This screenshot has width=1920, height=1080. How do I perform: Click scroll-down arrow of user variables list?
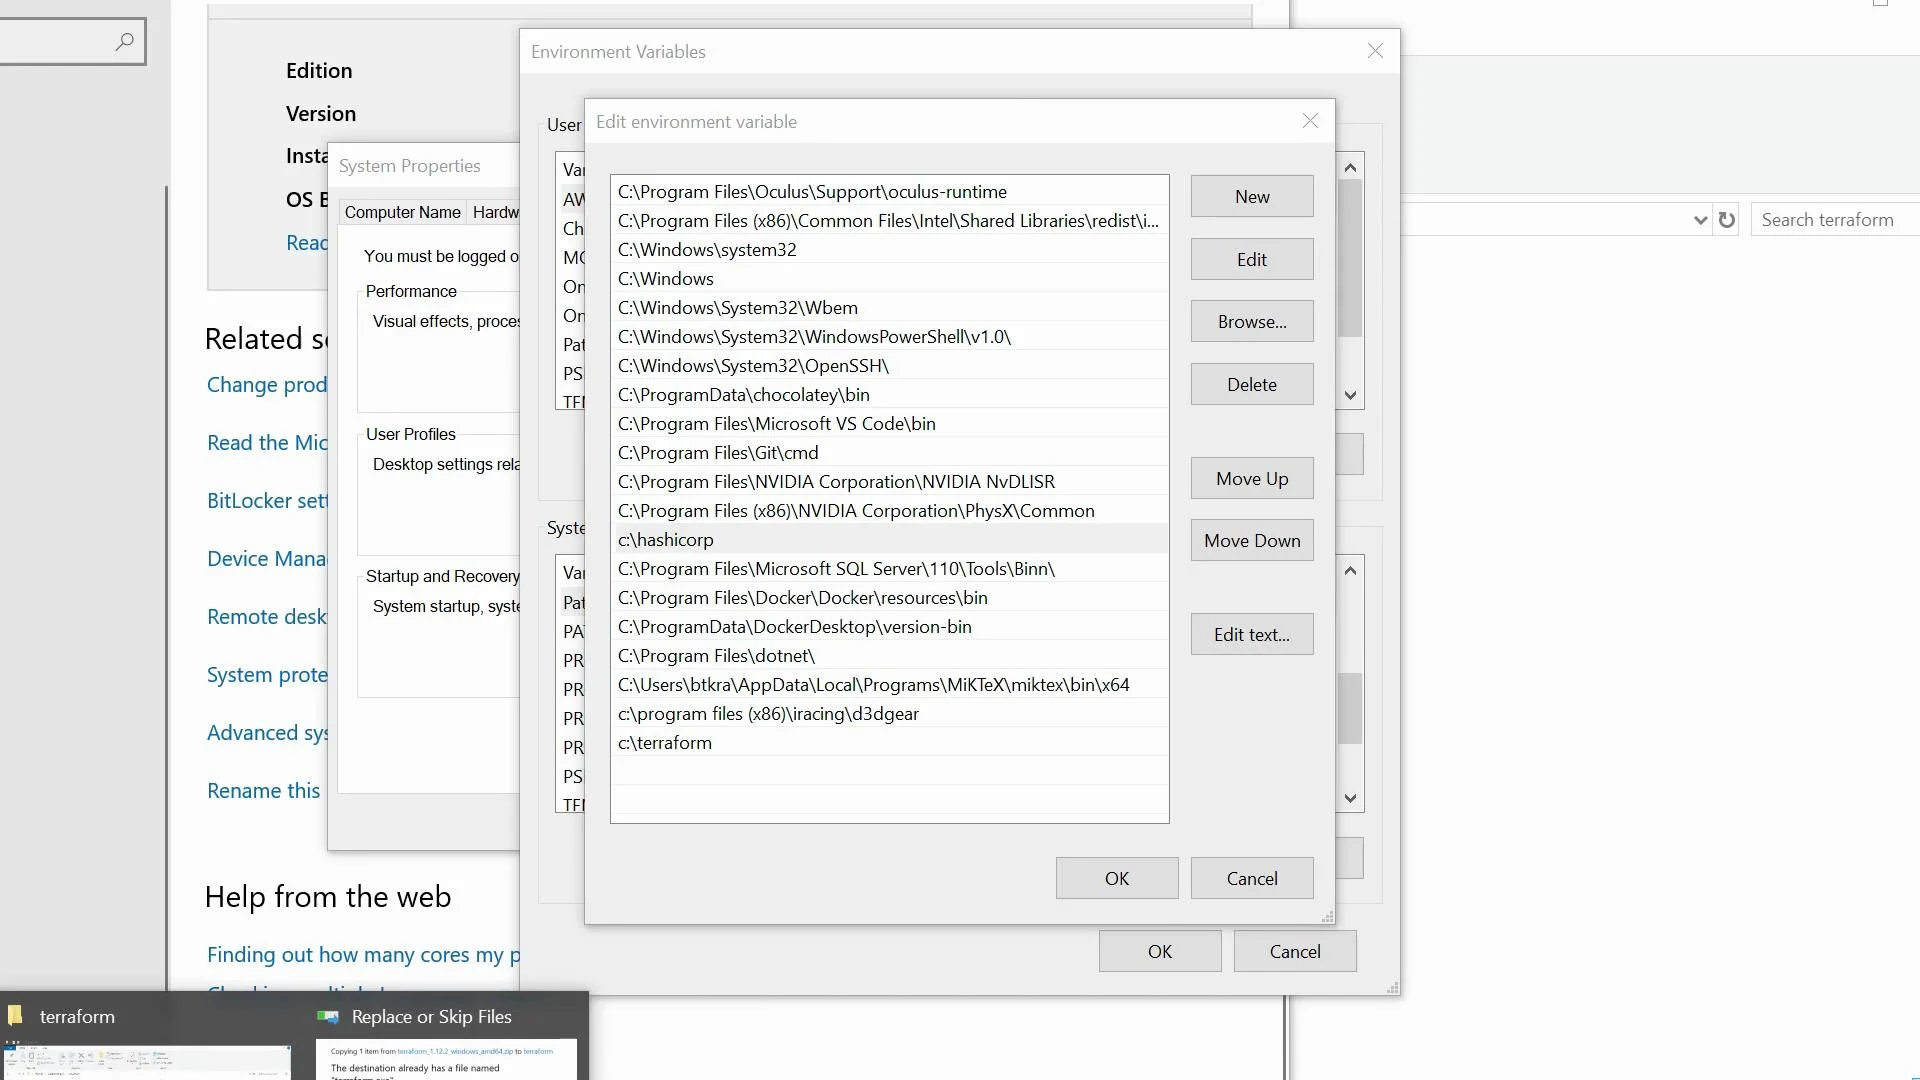[1350, 395]
